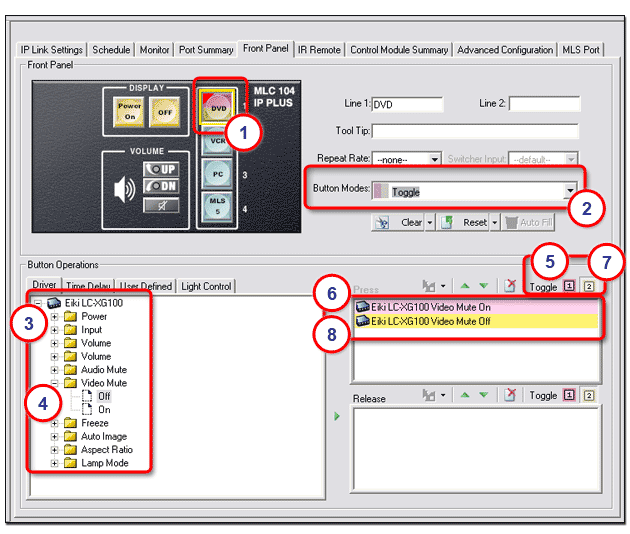Switch to the IR Remote tab

tap(318, 50)
